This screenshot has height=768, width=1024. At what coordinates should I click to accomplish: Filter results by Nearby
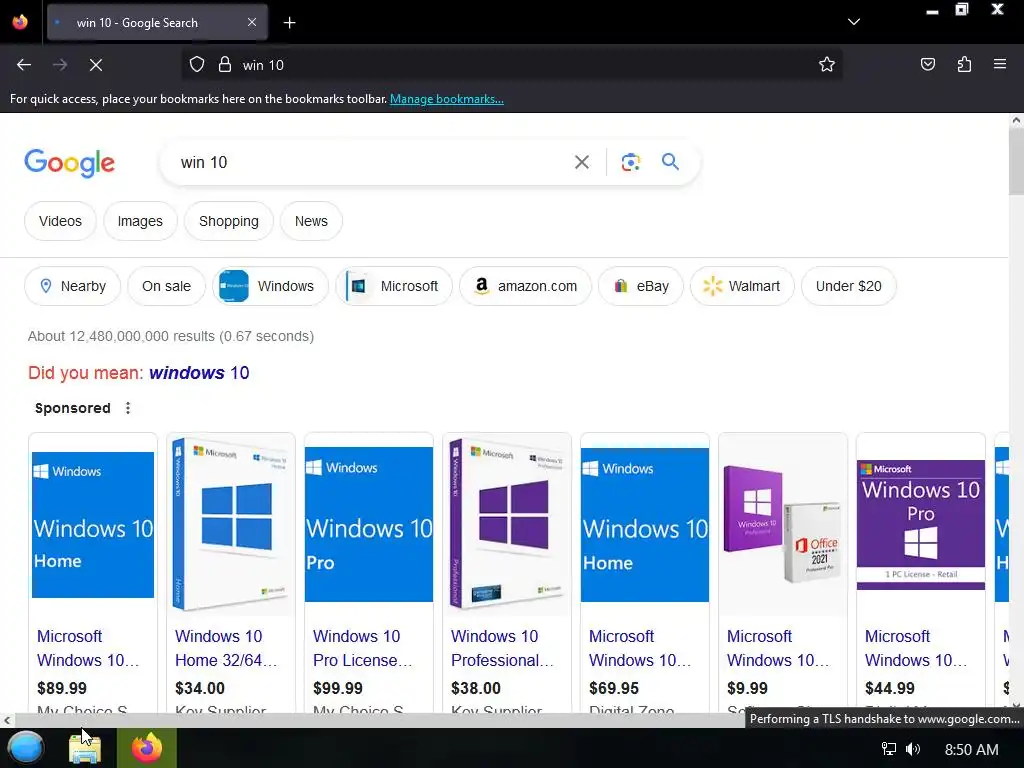click(72, 286)
